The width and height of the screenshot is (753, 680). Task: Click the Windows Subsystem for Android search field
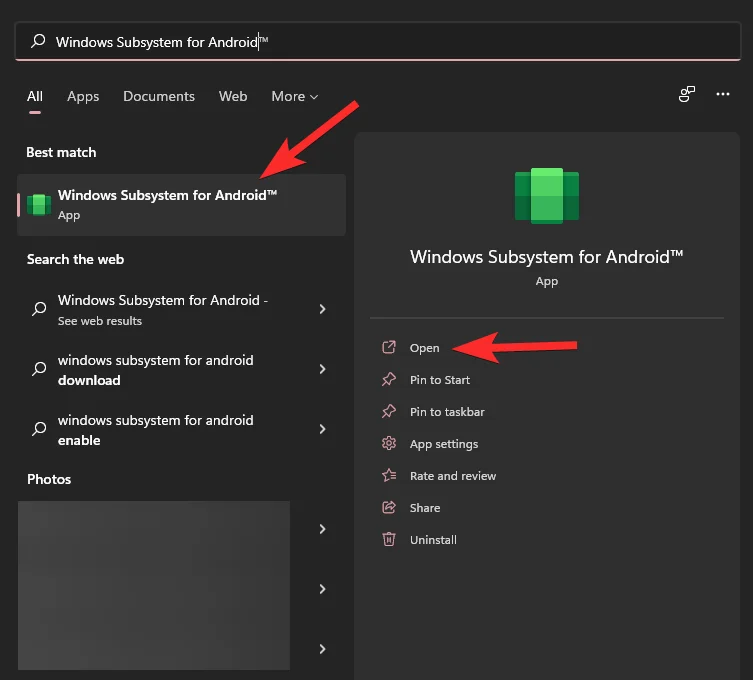378,41
